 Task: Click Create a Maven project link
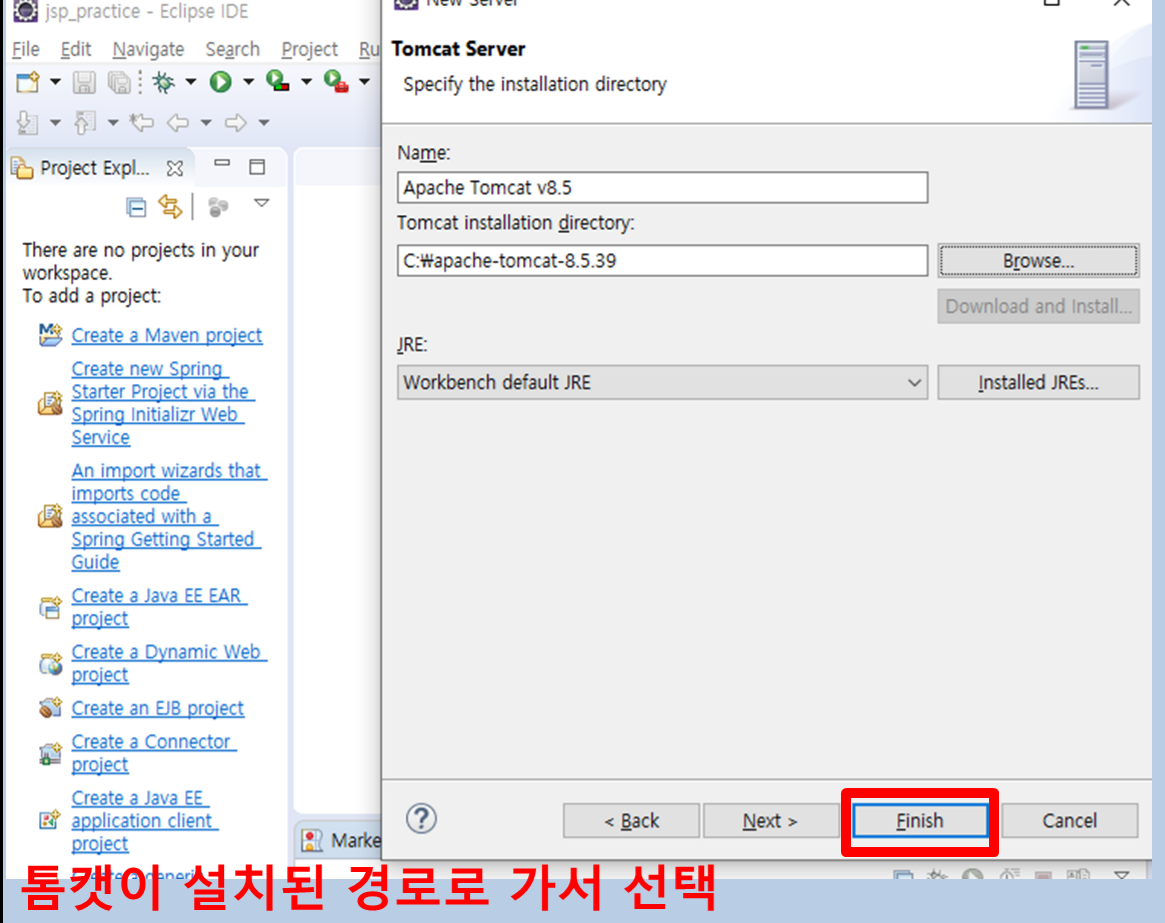pos(166,335)
